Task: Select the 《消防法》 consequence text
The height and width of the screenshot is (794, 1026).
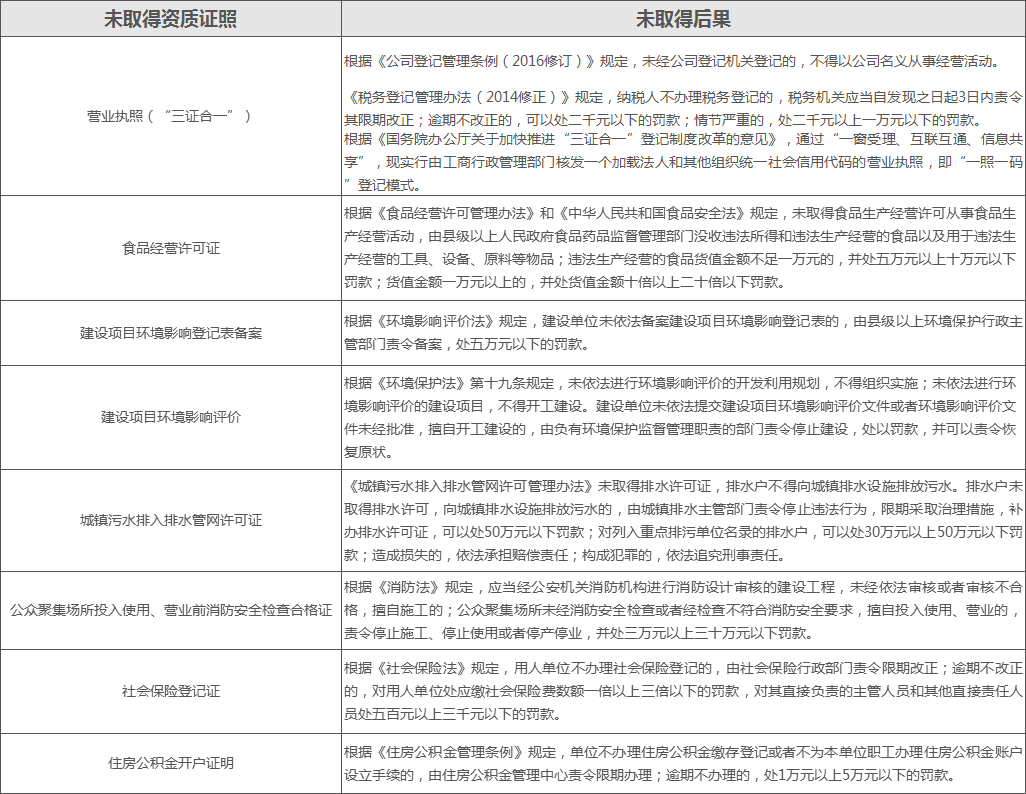Action: coord(683,610)
